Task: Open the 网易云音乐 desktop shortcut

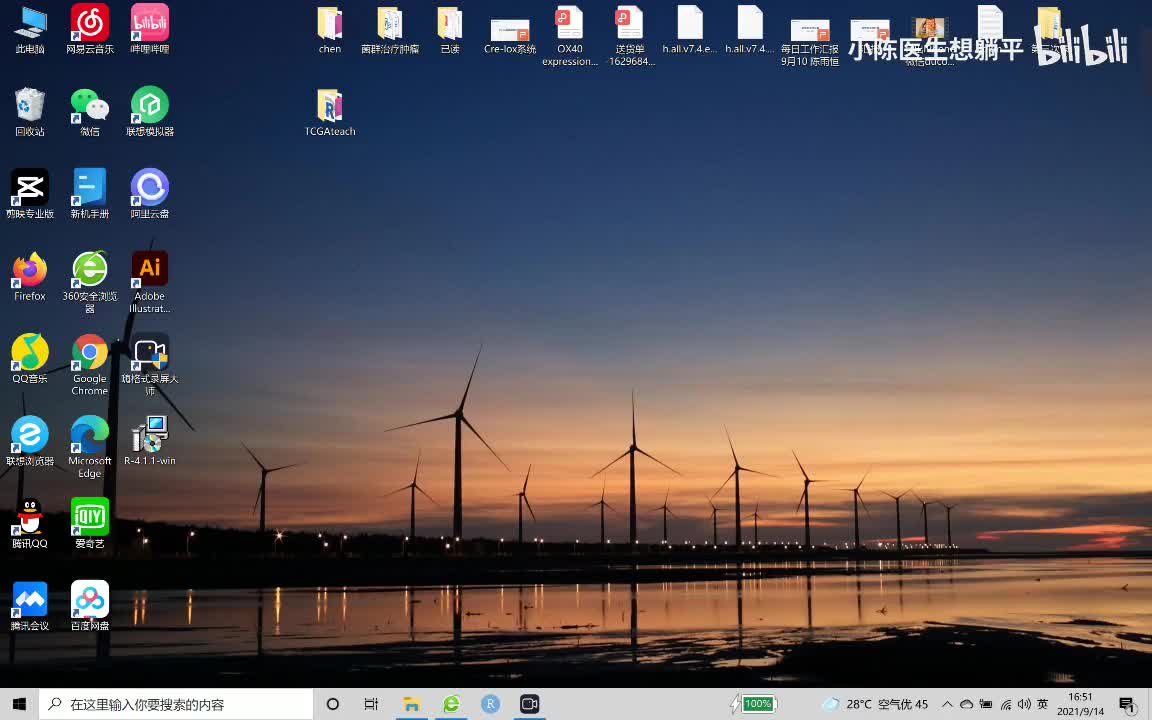Action: [x=90, y=24]
